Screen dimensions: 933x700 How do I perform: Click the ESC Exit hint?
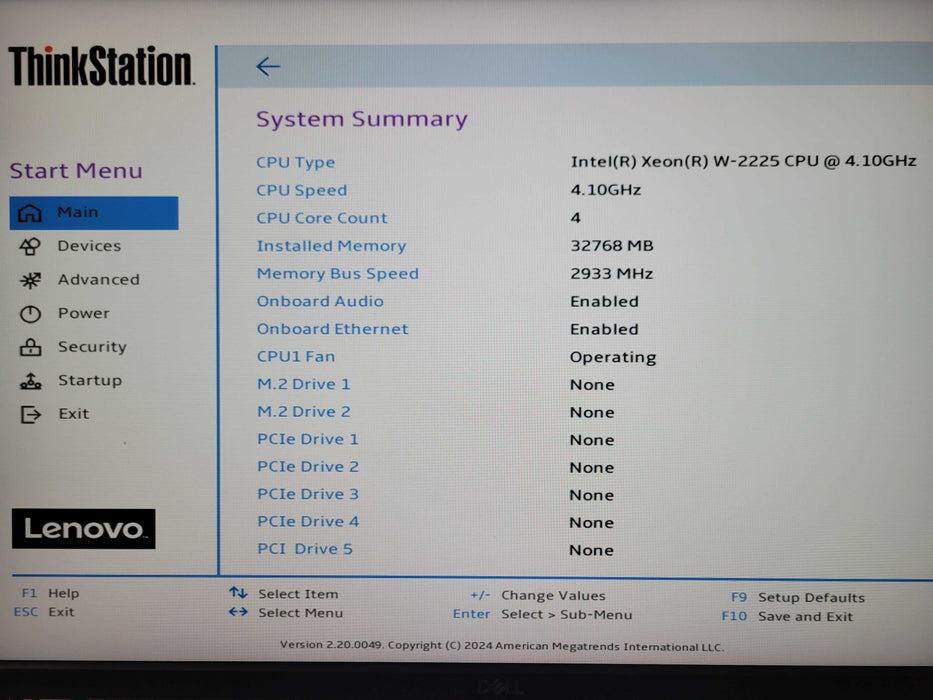[44, 612]
